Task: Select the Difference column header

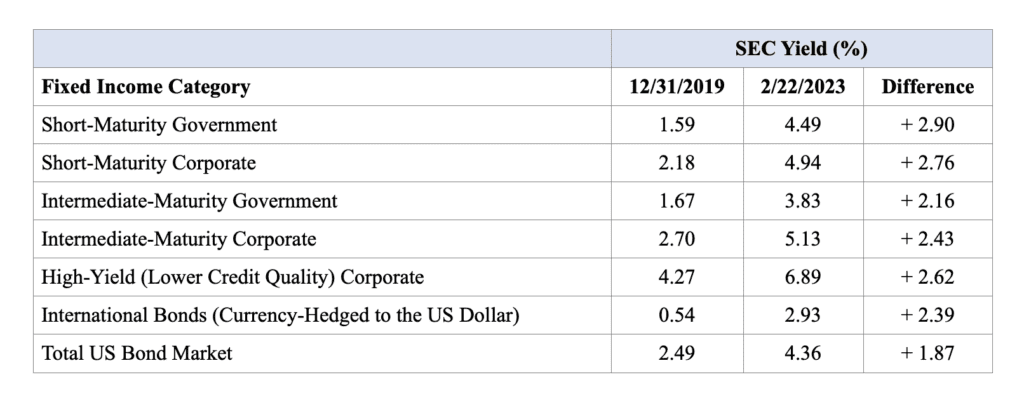Action: click(x=927, y=87)
